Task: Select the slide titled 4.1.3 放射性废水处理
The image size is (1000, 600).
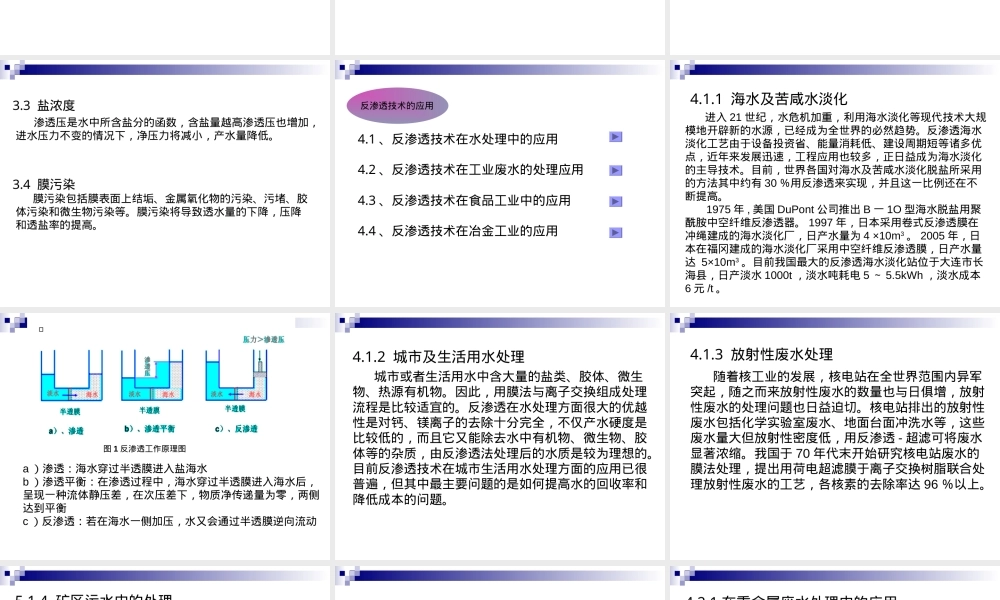Action: tap(835, 436)
